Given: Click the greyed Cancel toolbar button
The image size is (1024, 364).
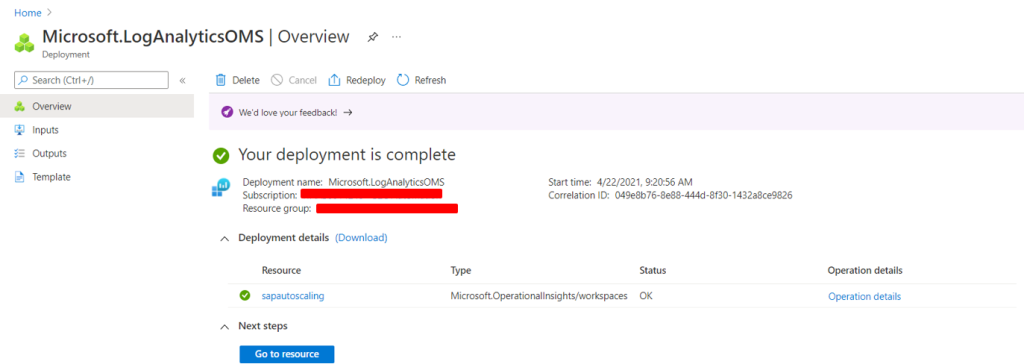Looking at the screenshot, I should coord(294,80).
